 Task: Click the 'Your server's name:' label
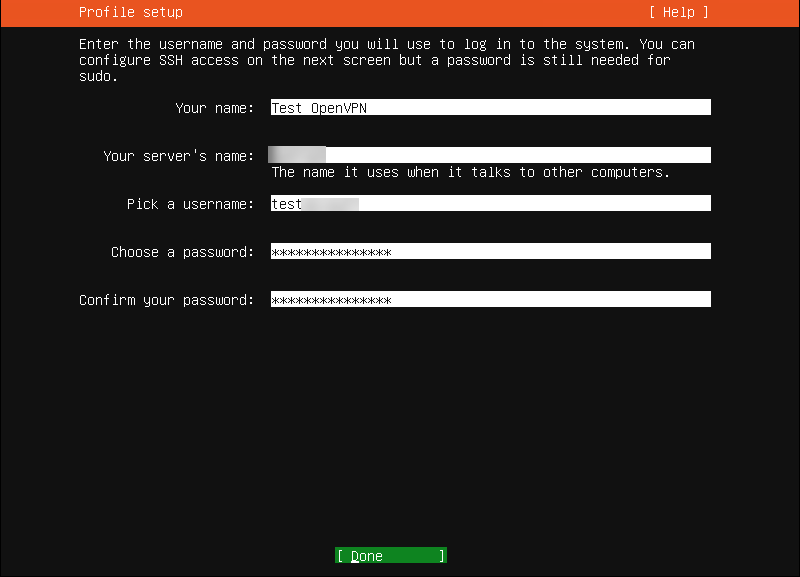pos(179,156)
